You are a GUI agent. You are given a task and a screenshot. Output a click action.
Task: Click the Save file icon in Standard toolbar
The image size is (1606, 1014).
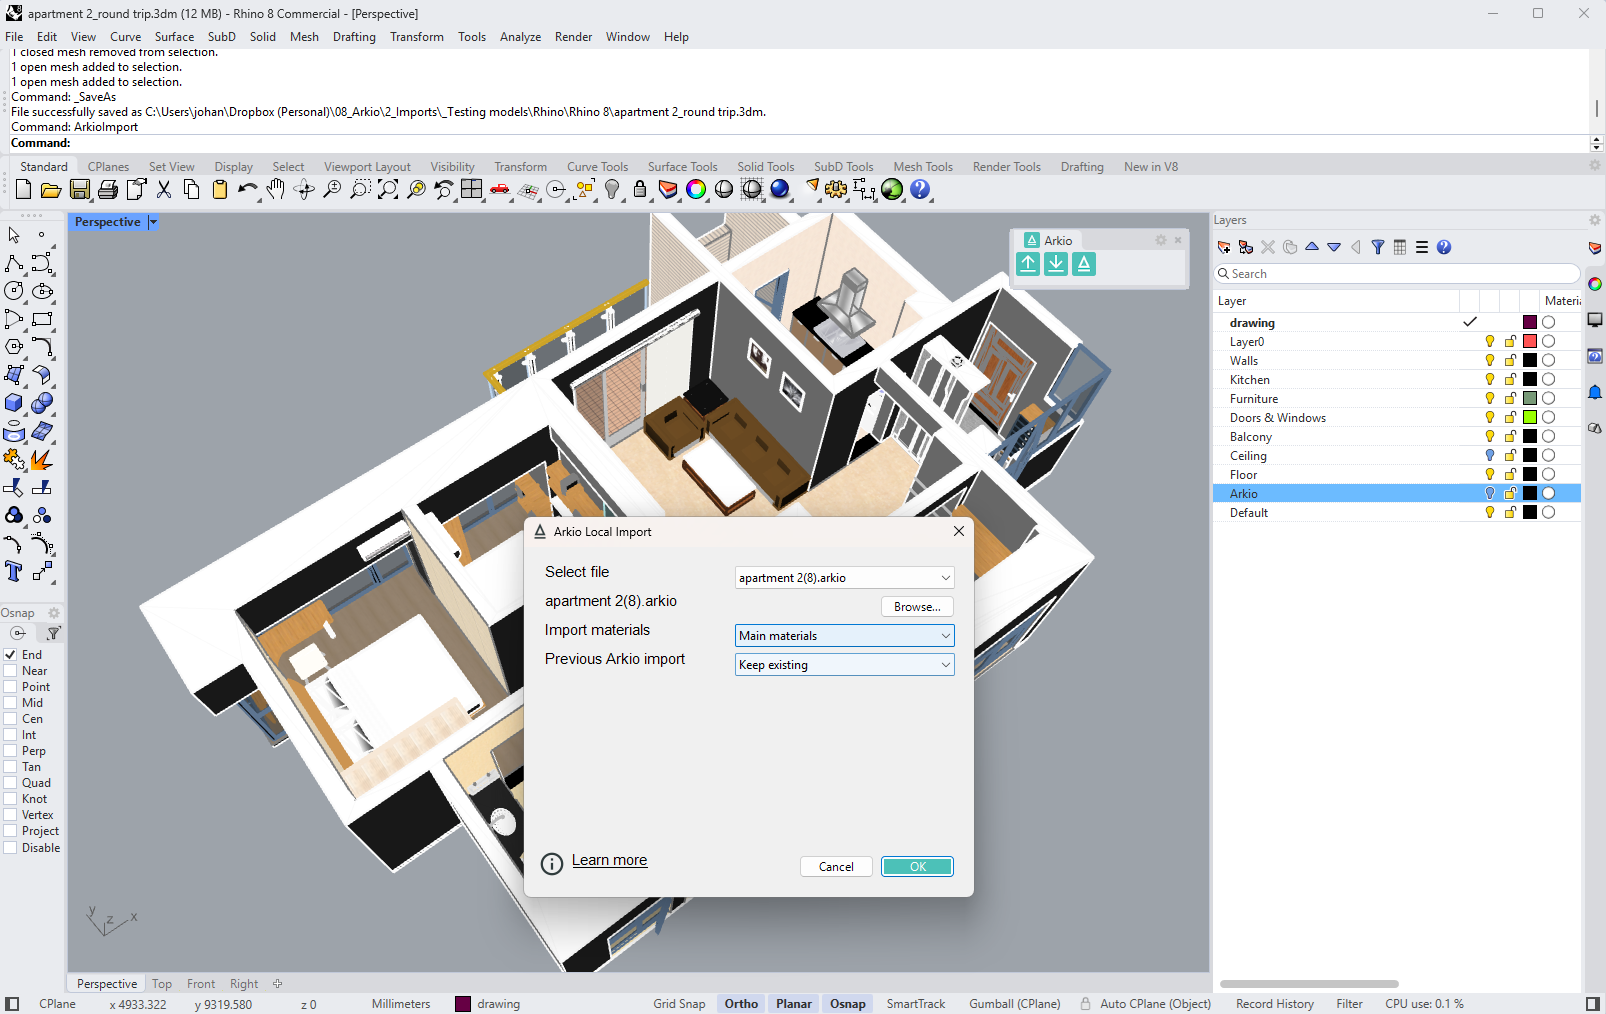click(x=79, y=189)
